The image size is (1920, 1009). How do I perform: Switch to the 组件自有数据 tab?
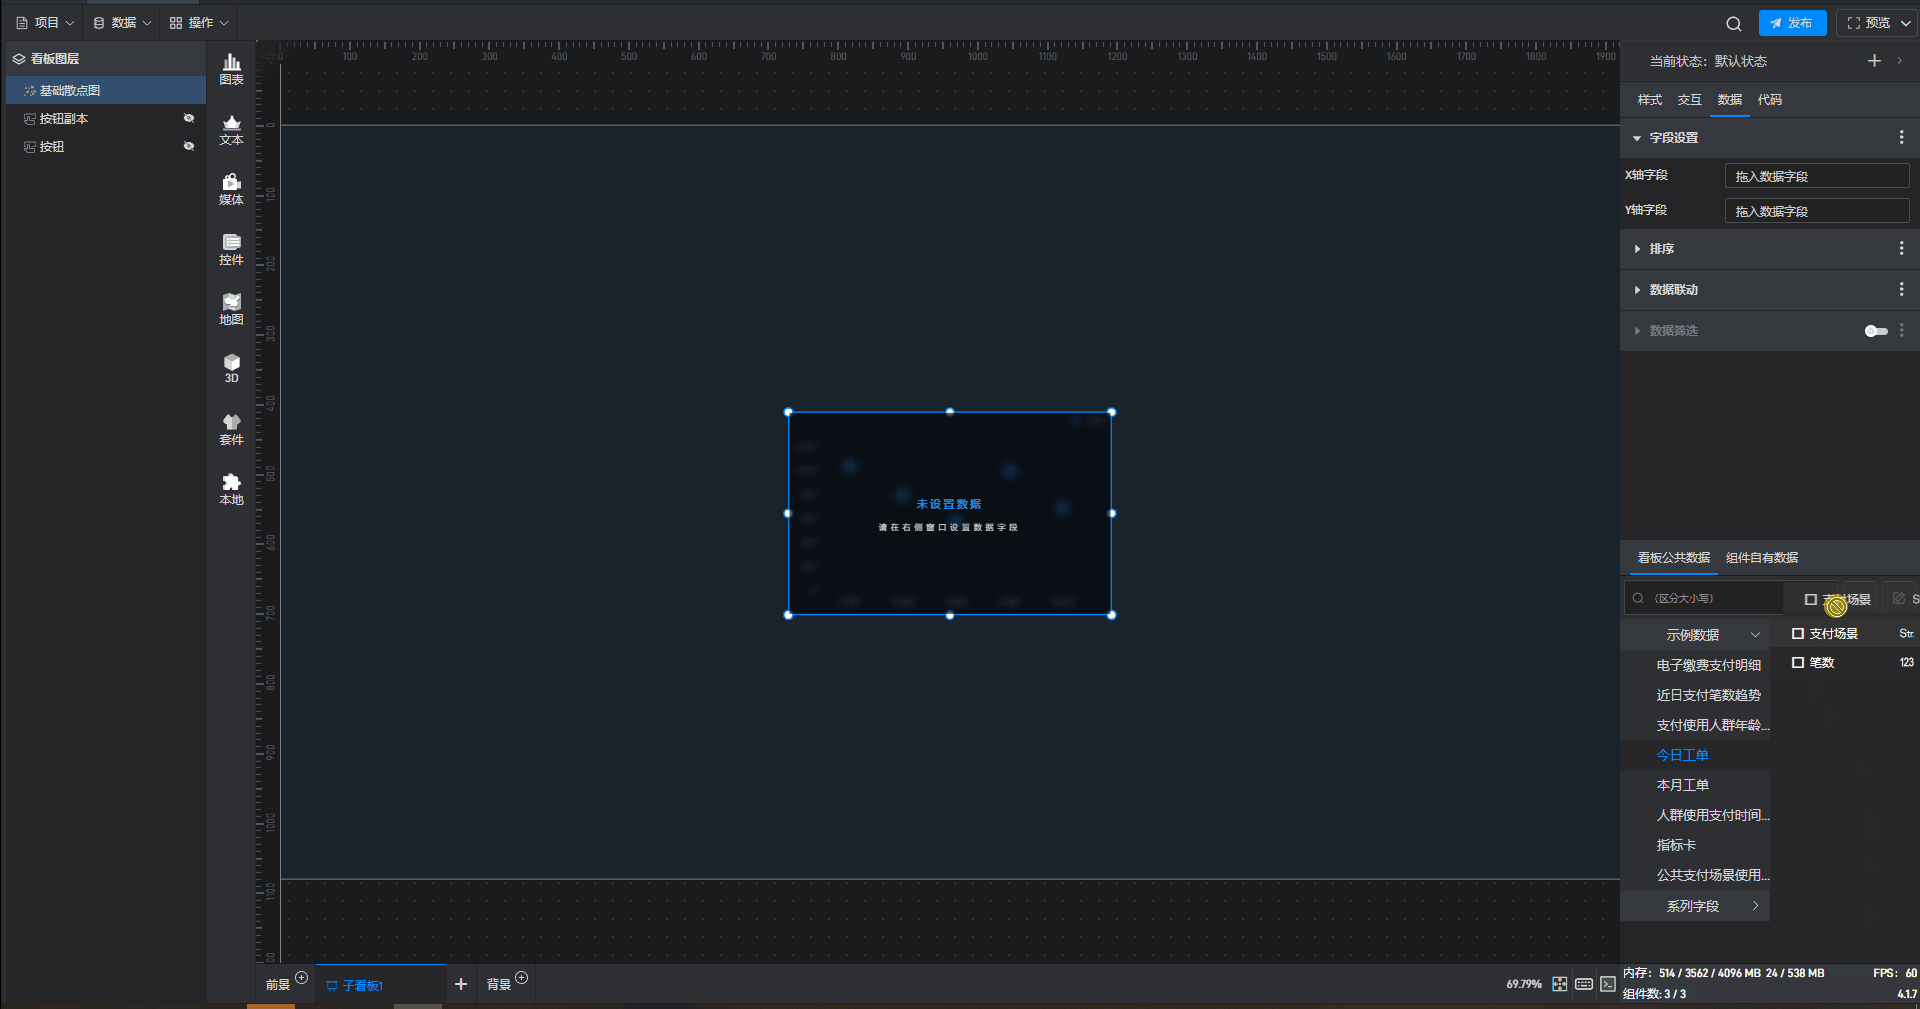(1761, 558)
